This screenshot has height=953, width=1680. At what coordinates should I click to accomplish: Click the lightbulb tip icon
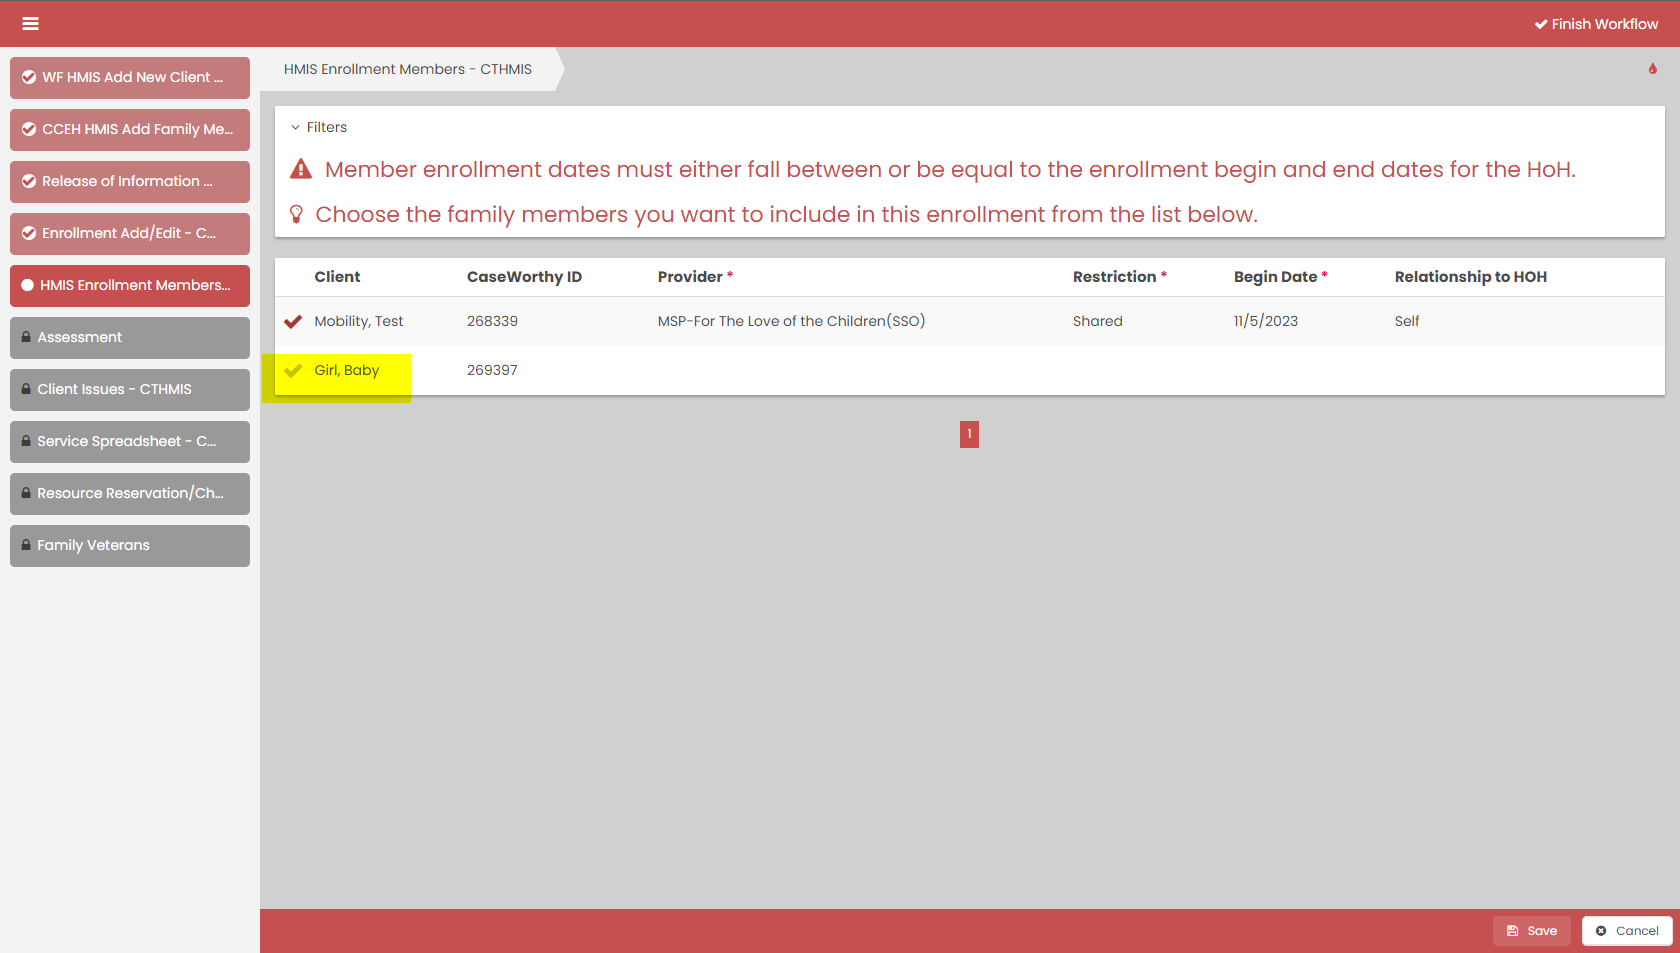point(296,214)
